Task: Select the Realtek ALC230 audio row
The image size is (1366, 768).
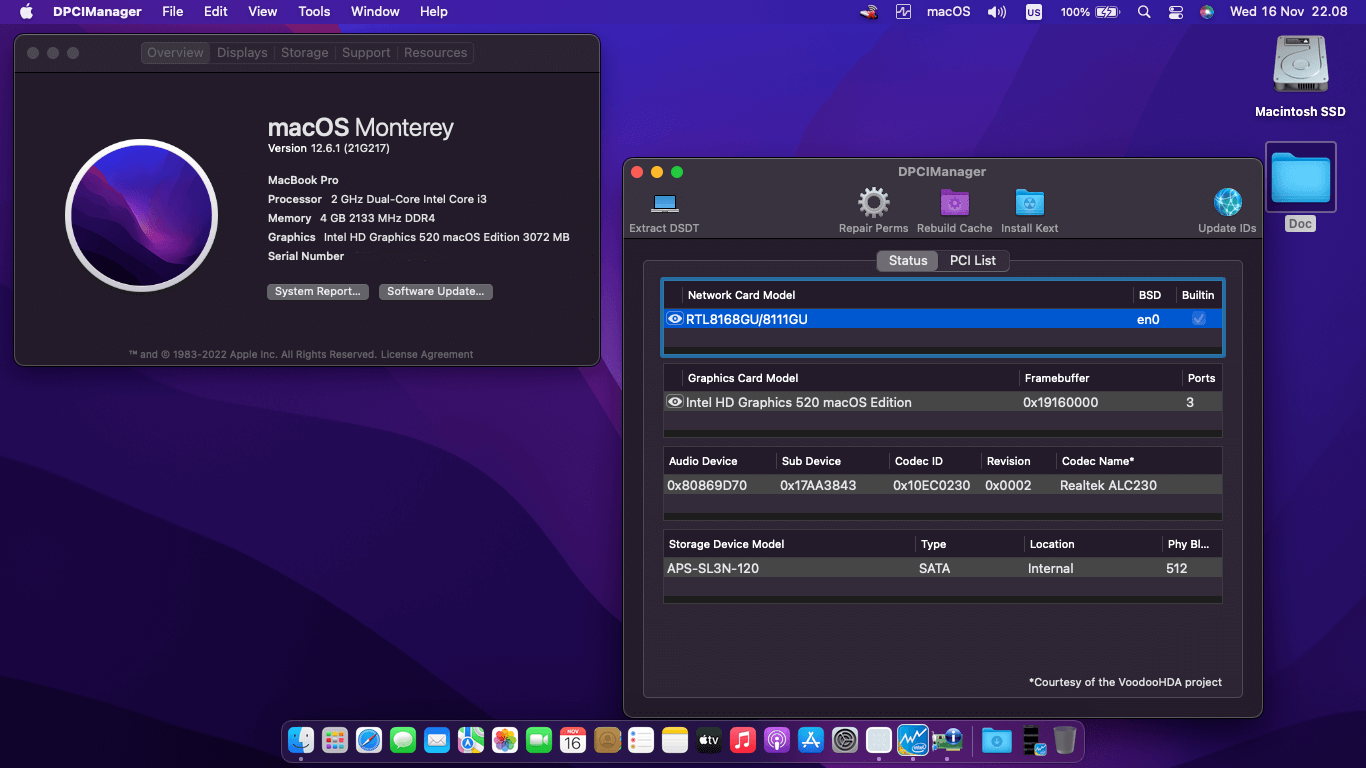Action: (943, 485)
